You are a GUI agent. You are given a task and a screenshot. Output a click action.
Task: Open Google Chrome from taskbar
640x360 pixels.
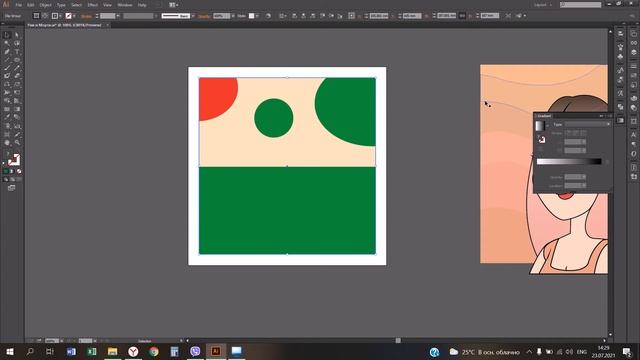click(x=154, y=351)
